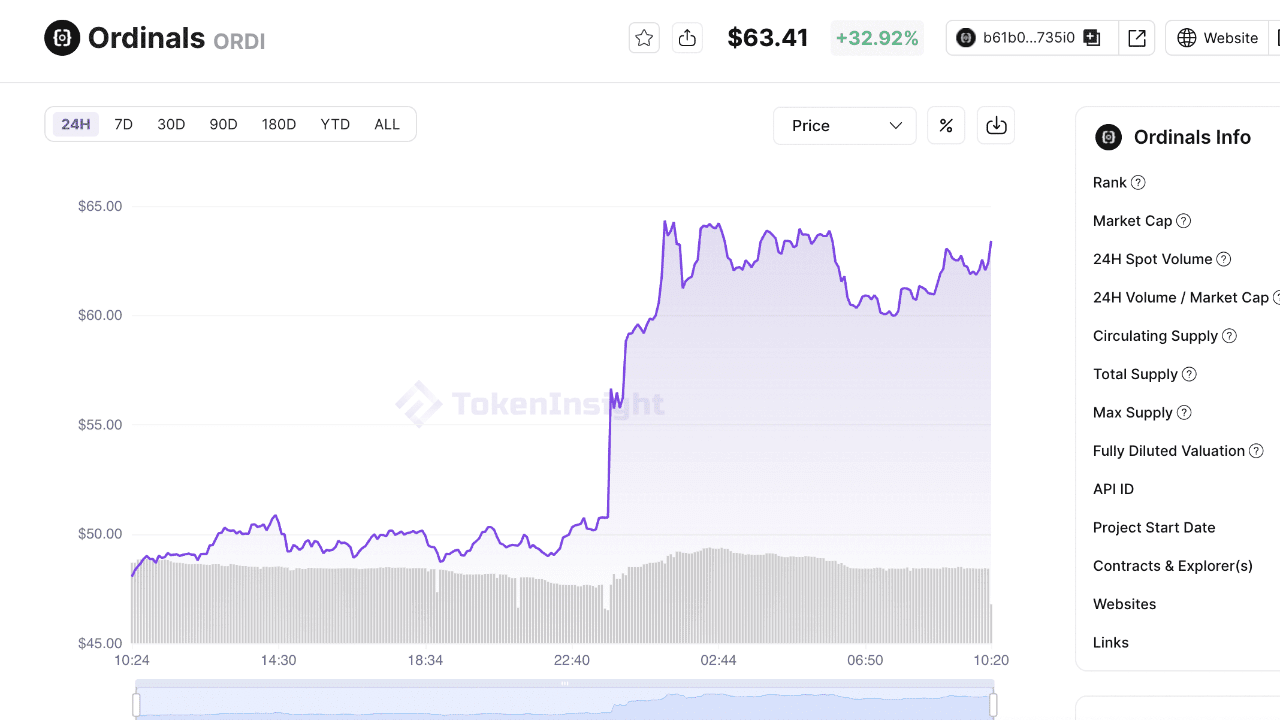The width and height of the screenshot is (1280, 720).
Task: Click the Contracts & Explorer(s) entry
Action: (1172, 565)
